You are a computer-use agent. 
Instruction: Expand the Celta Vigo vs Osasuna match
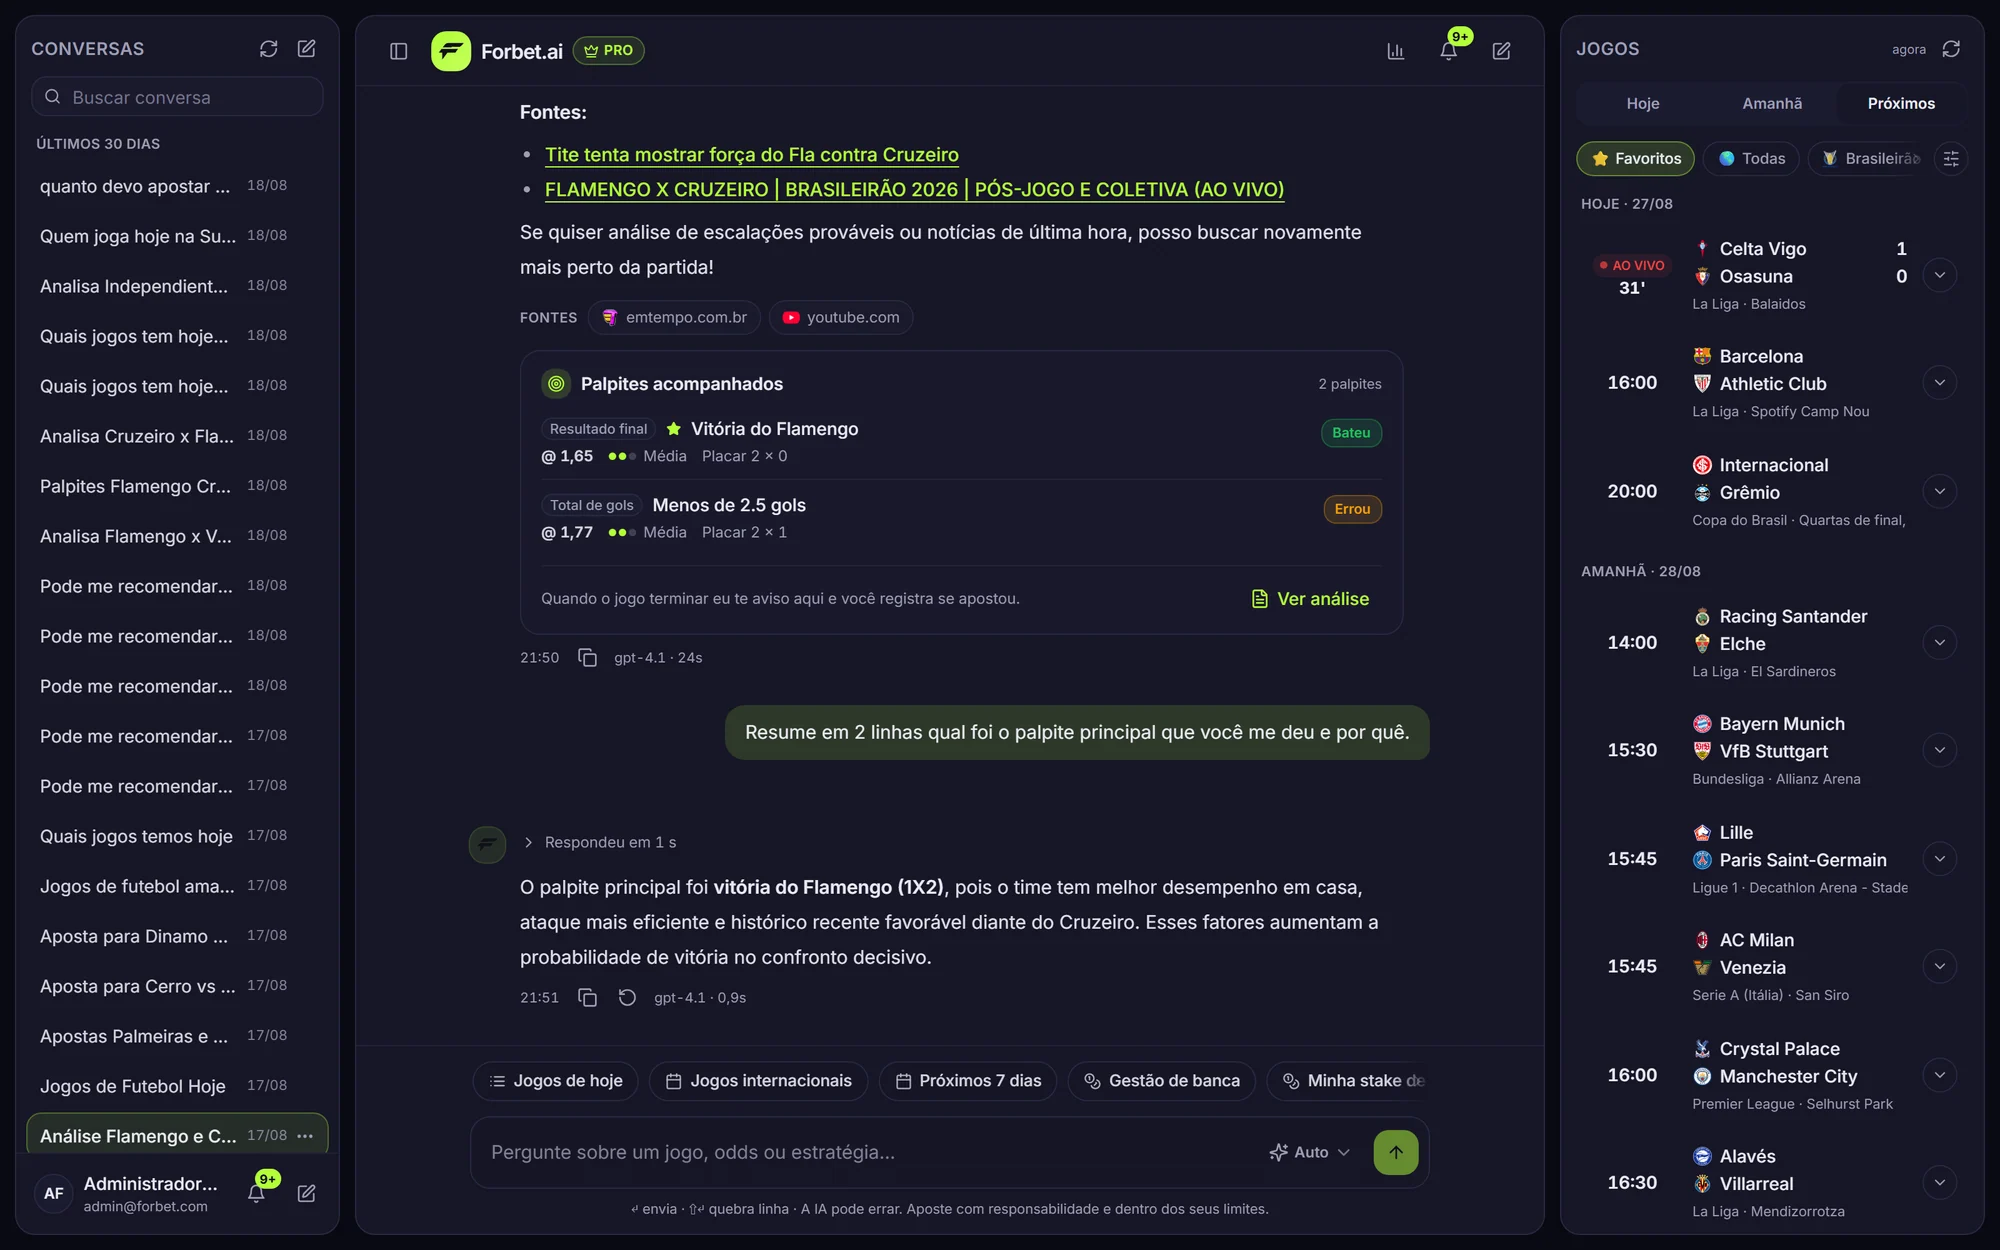pos(1939,275)
